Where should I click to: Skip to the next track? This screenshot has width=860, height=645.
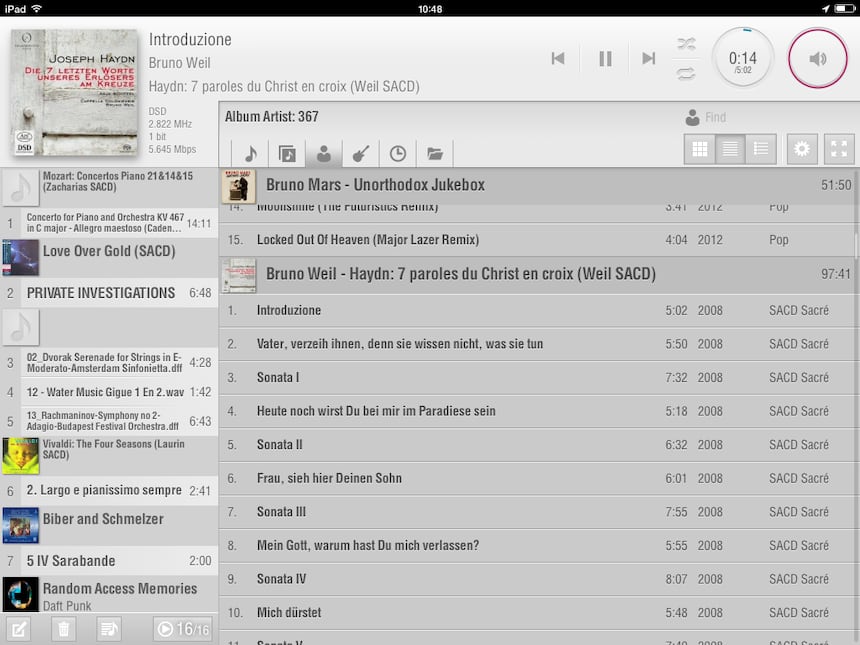pos(649,58)
